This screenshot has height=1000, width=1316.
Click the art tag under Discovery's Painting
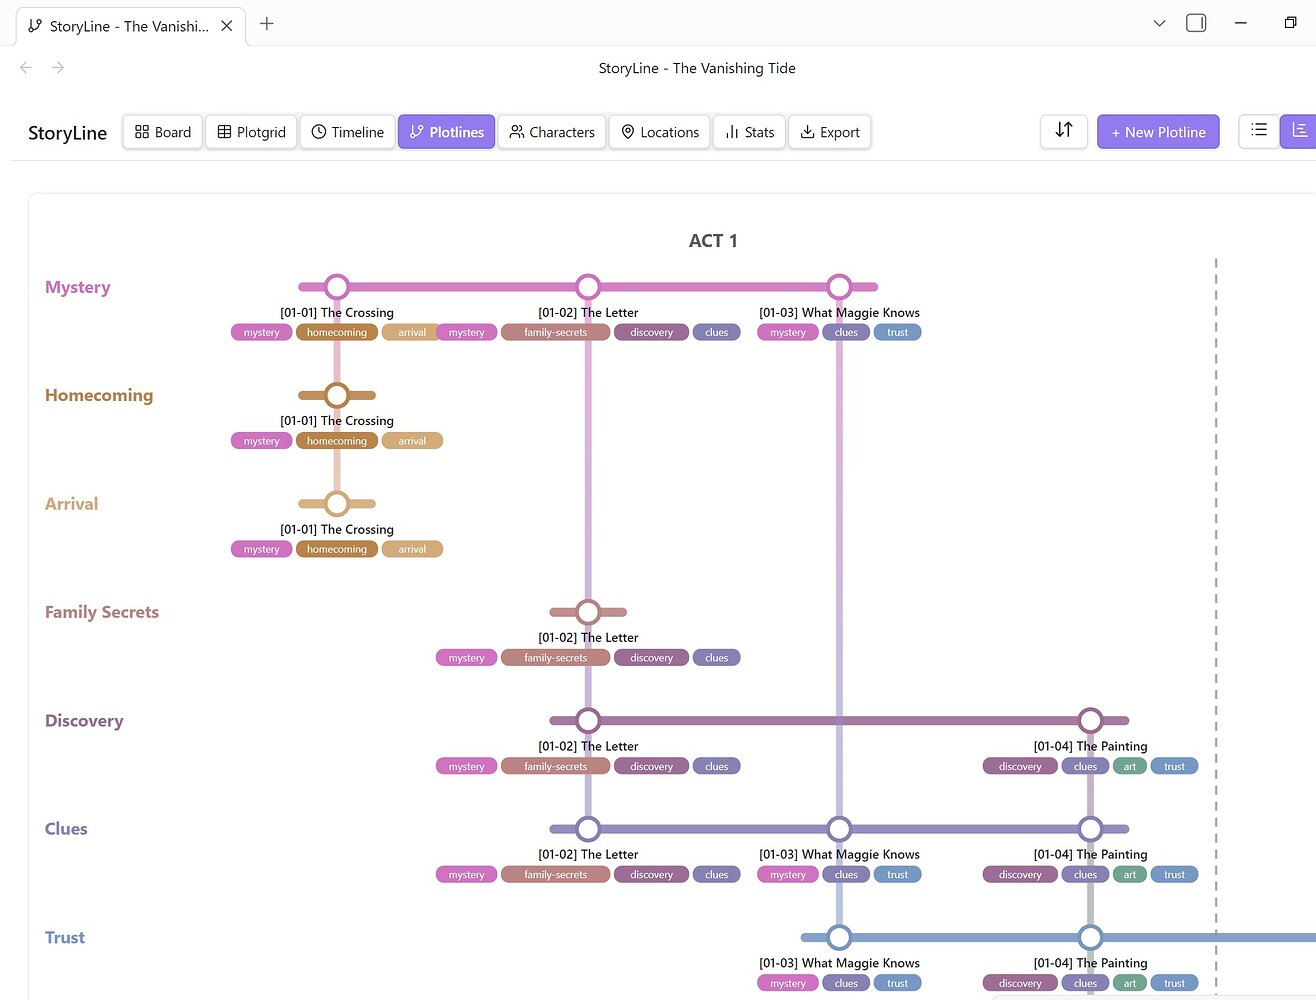pyautogui.click(x=1130, y=767)
